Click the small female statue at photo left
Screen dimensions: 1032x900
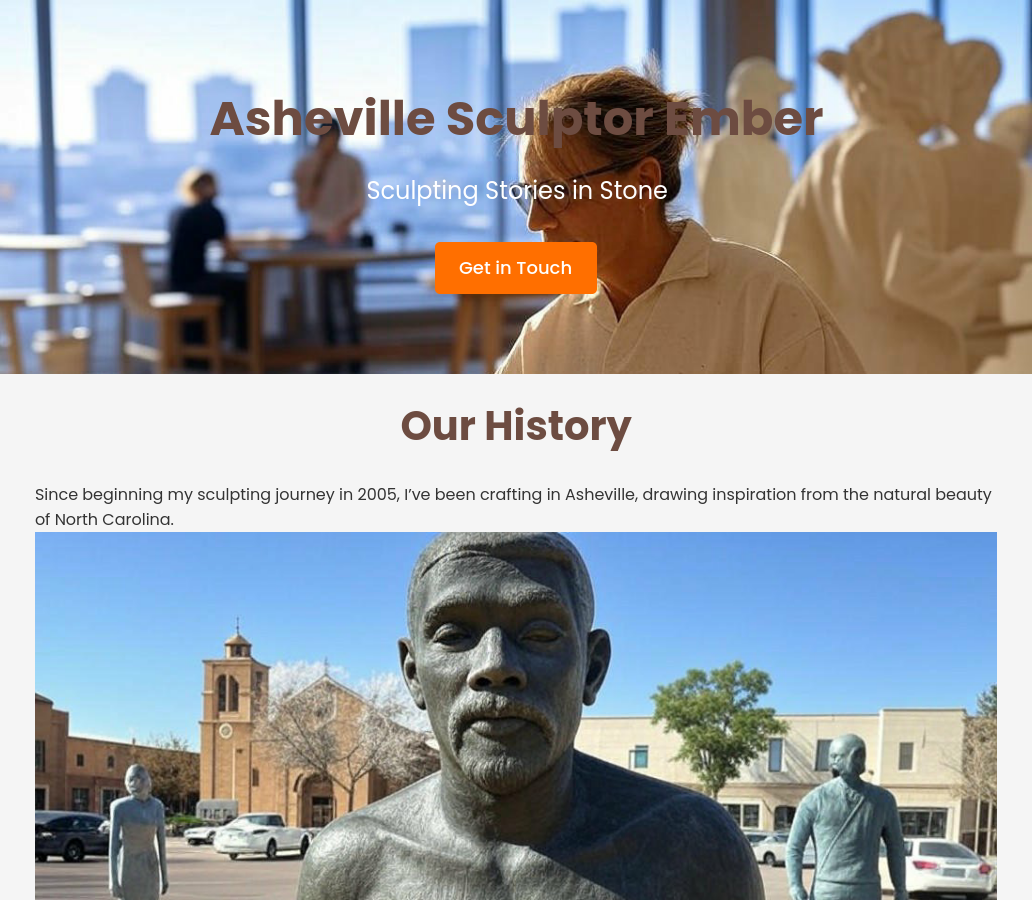point(138,831)
